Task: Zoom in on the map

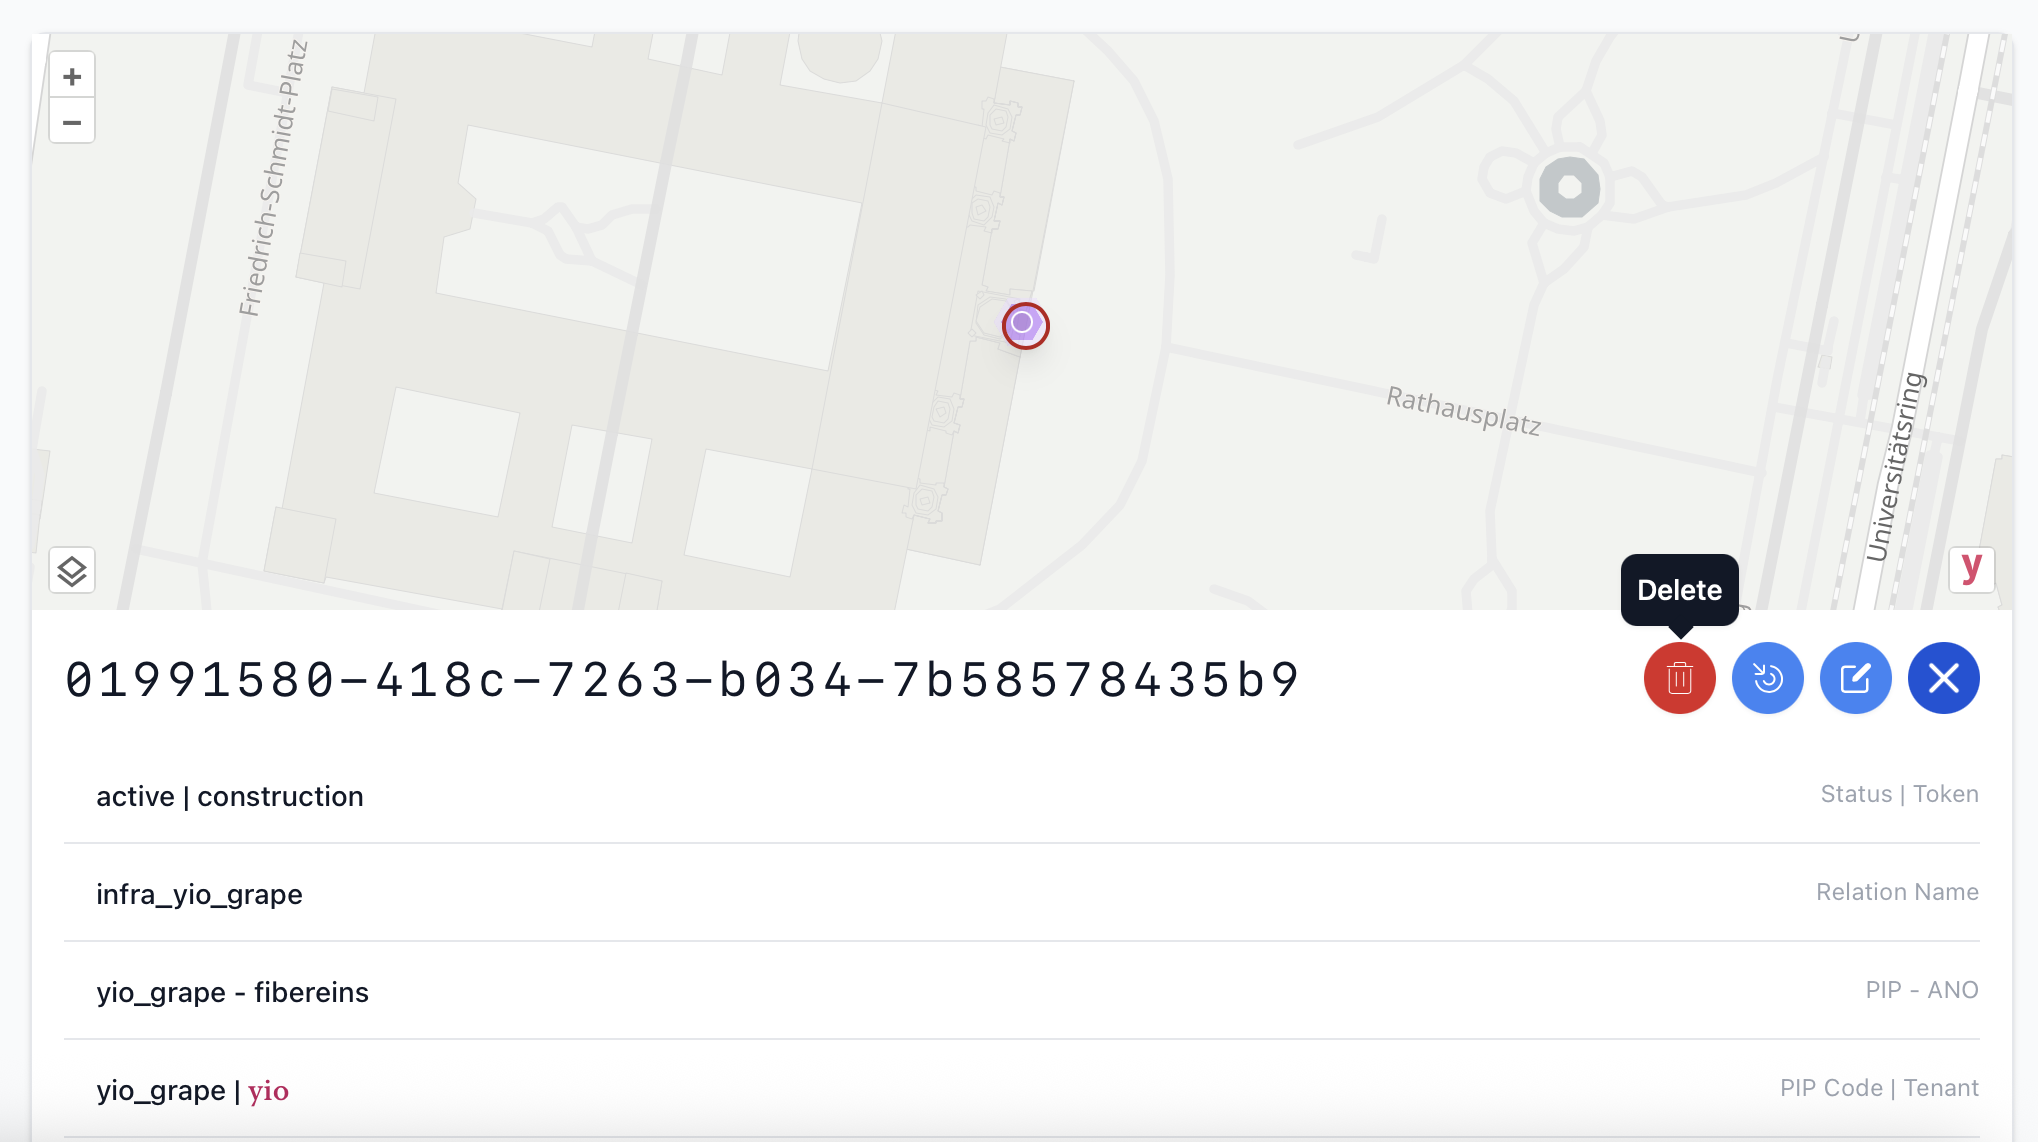Action: [x=72, y=77]
